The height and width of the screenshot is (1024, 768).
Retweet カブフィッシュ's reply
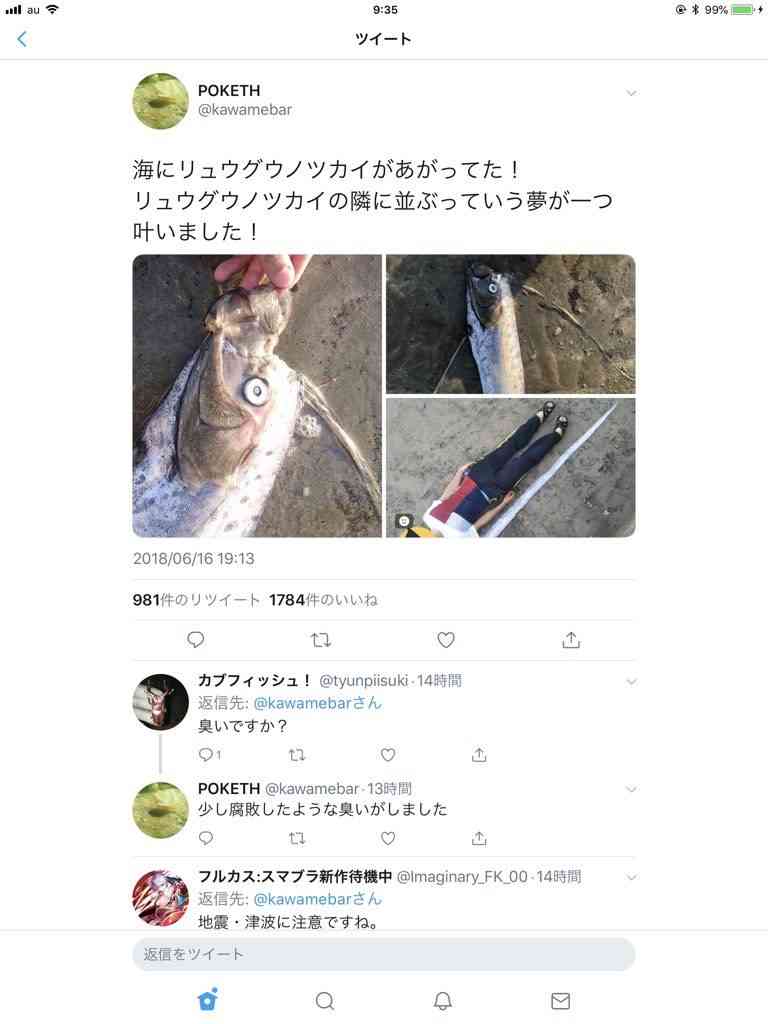[x=297, y=755]
